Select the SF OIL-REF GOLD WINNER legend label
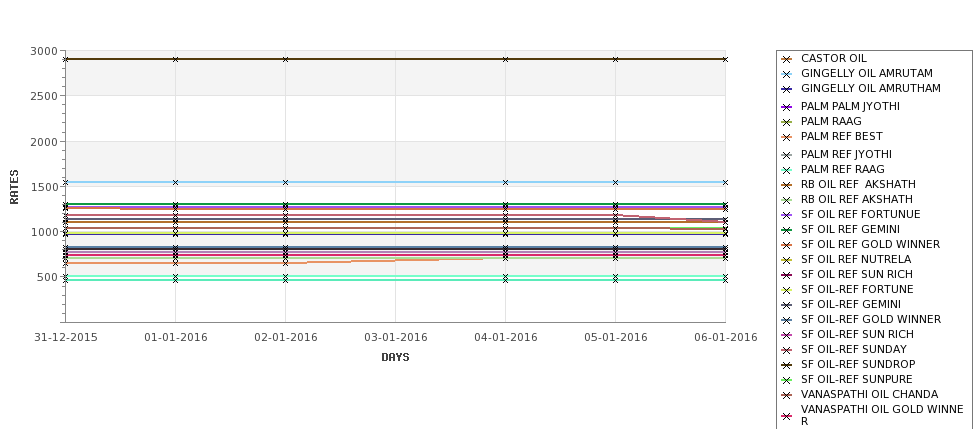 (871, 319)
